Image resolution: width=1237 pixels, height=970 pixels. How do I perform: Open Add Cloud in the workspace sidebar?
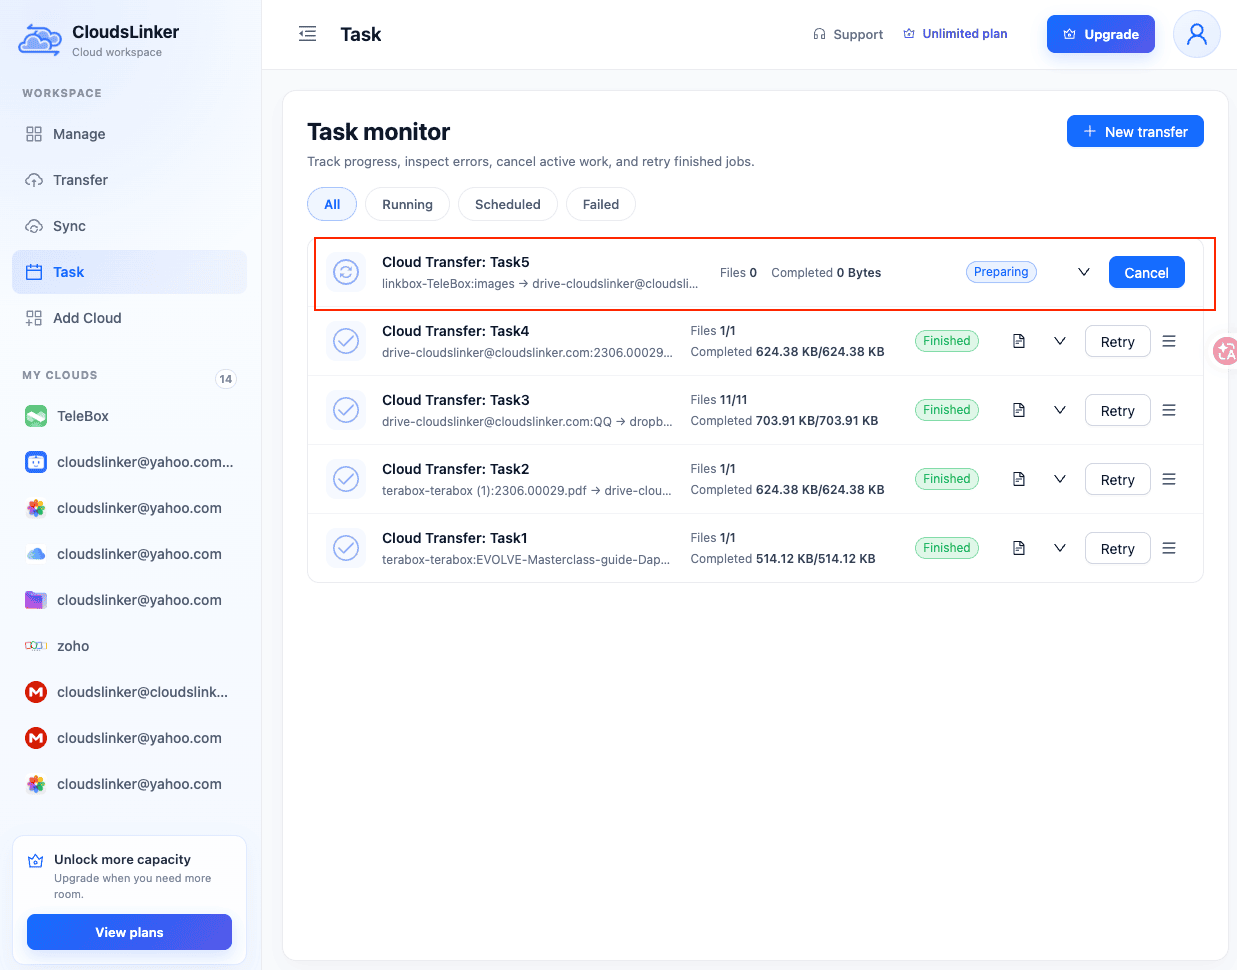[x=129, y=318]
